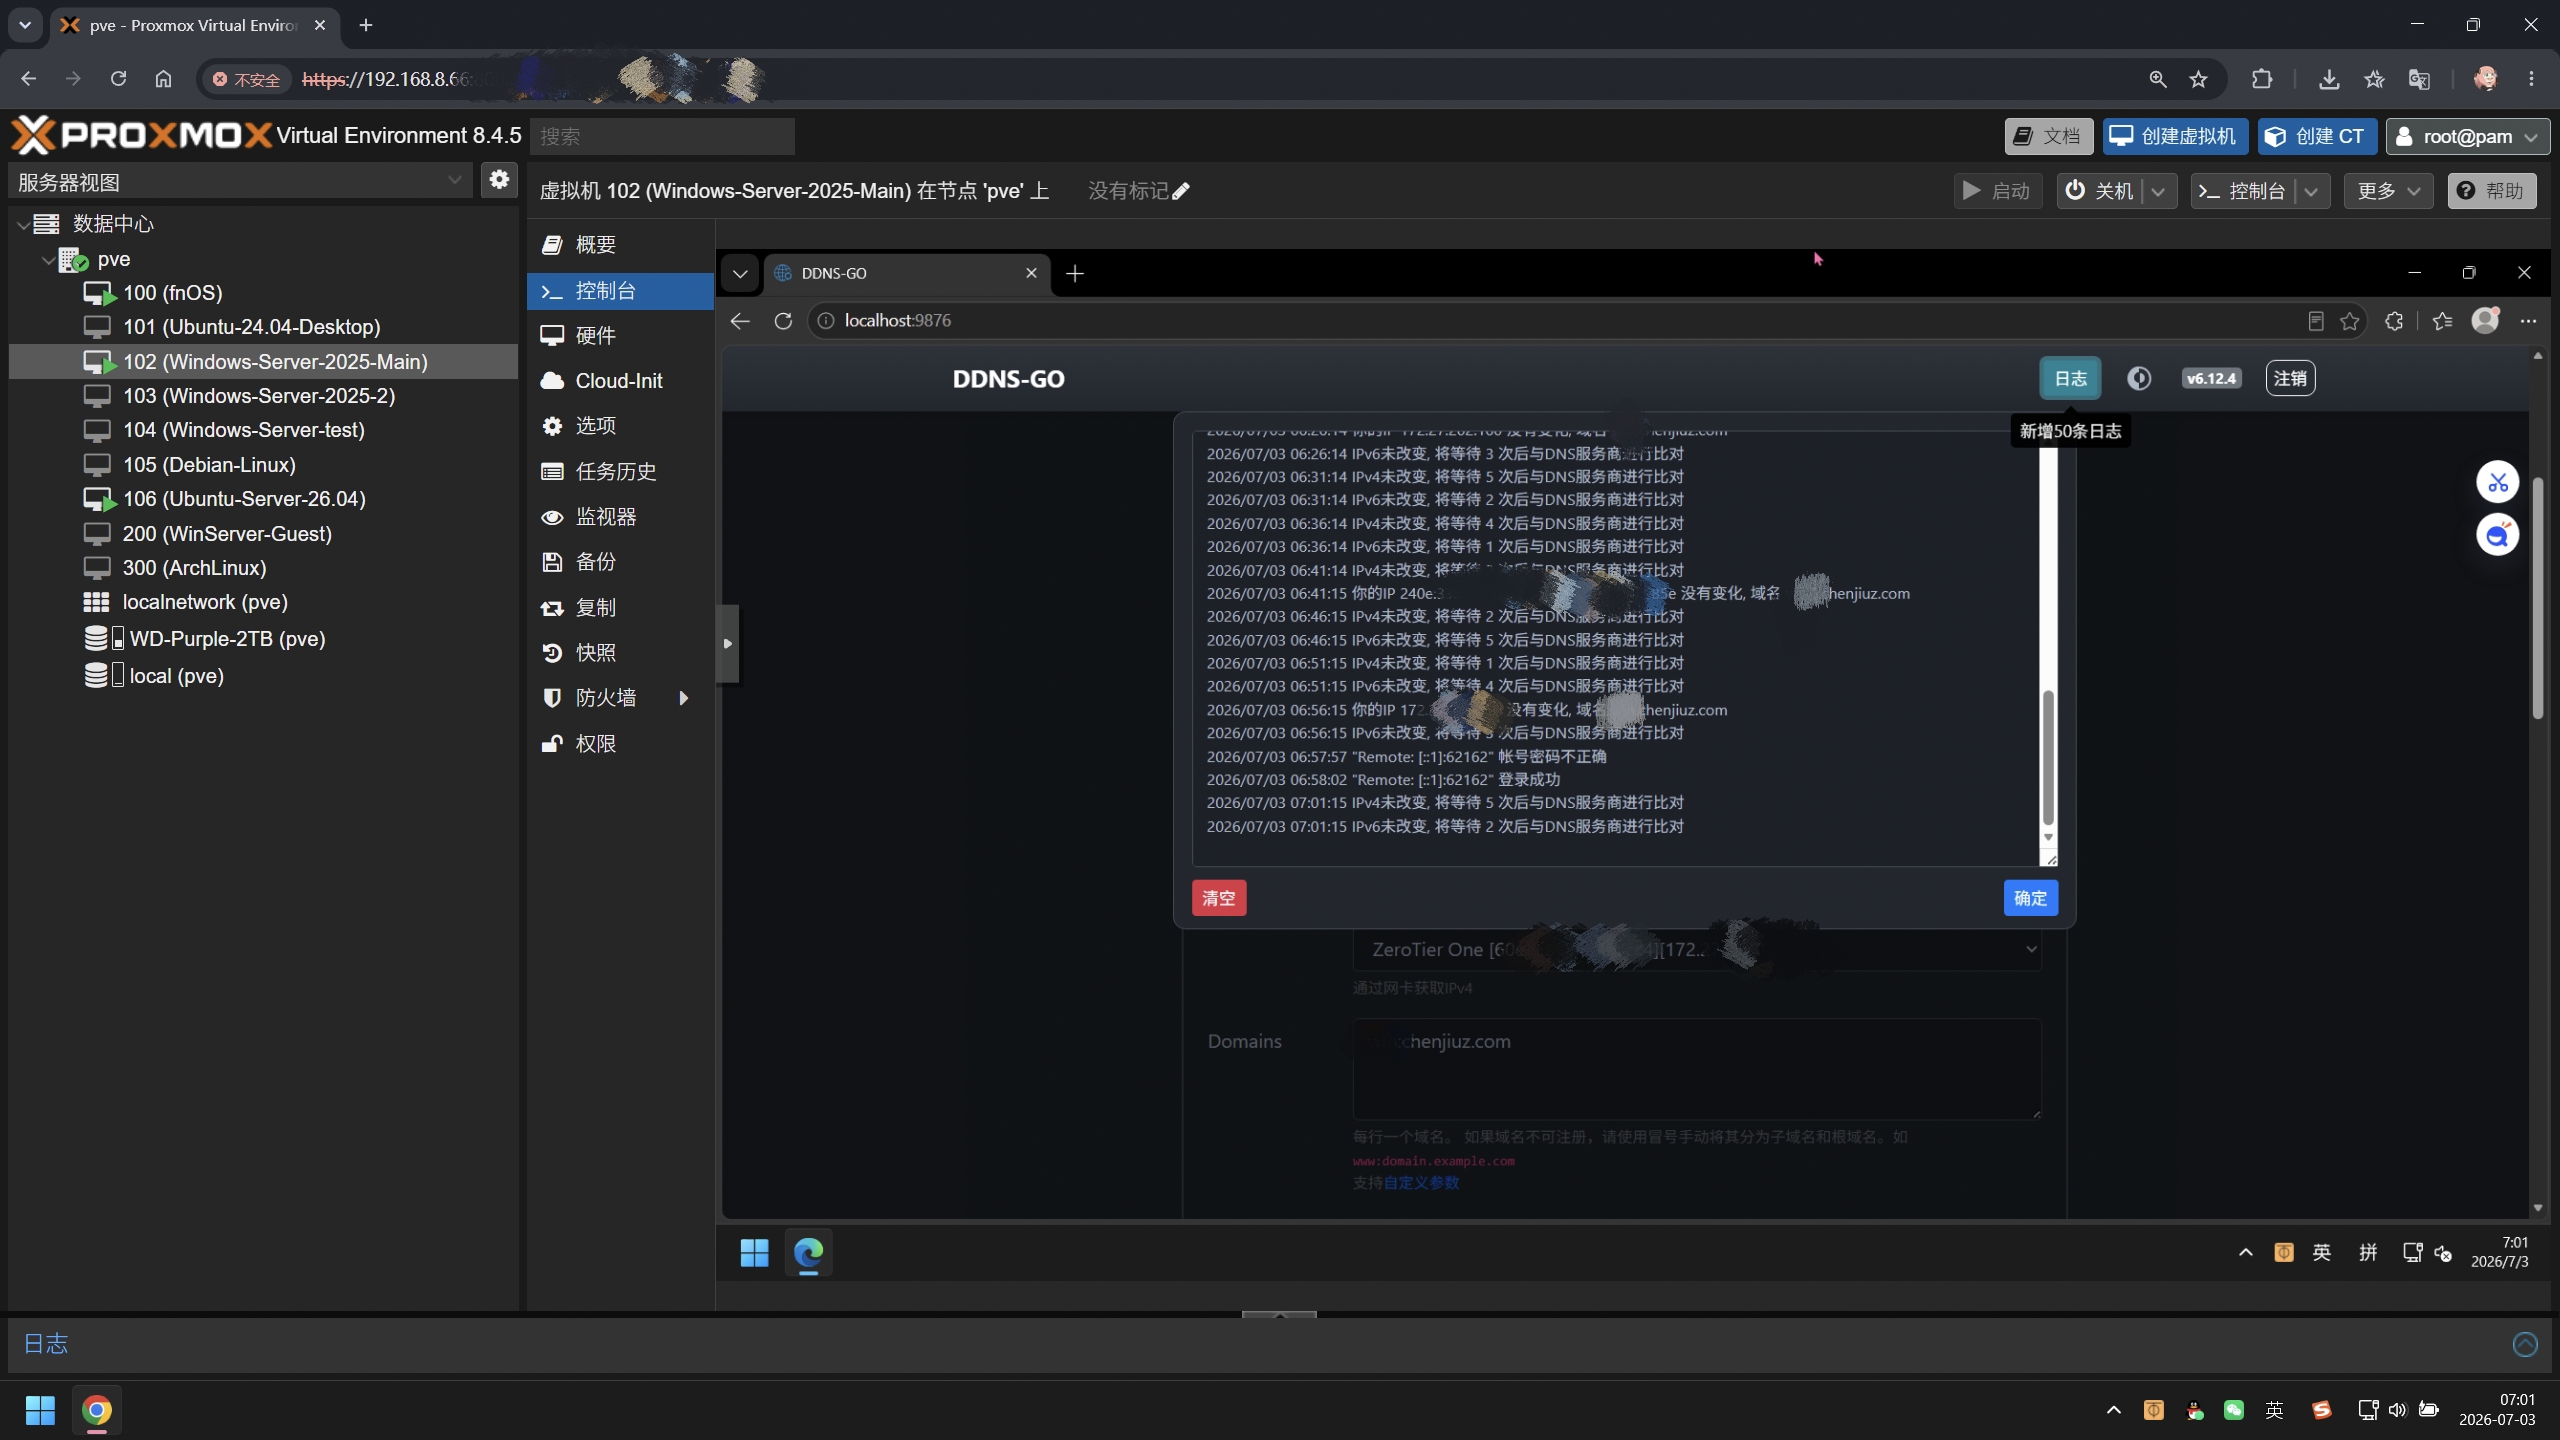Open the 更多 dropdown menu
Screen dimensions: 2560x1440
2388,191
